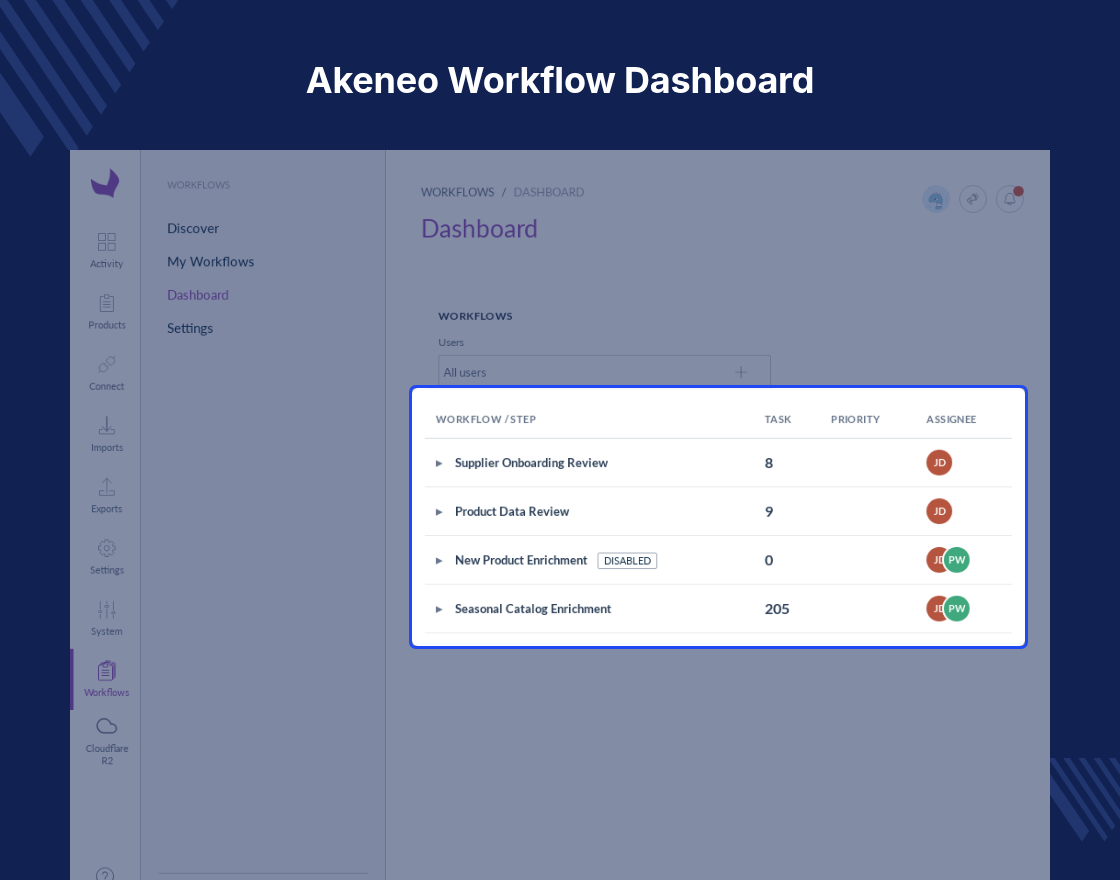Image resolution: width=1120 pixels, height=880 pixels.
Task: Expand Supplier Onboarding Review workflow
Action: [439, 464]
